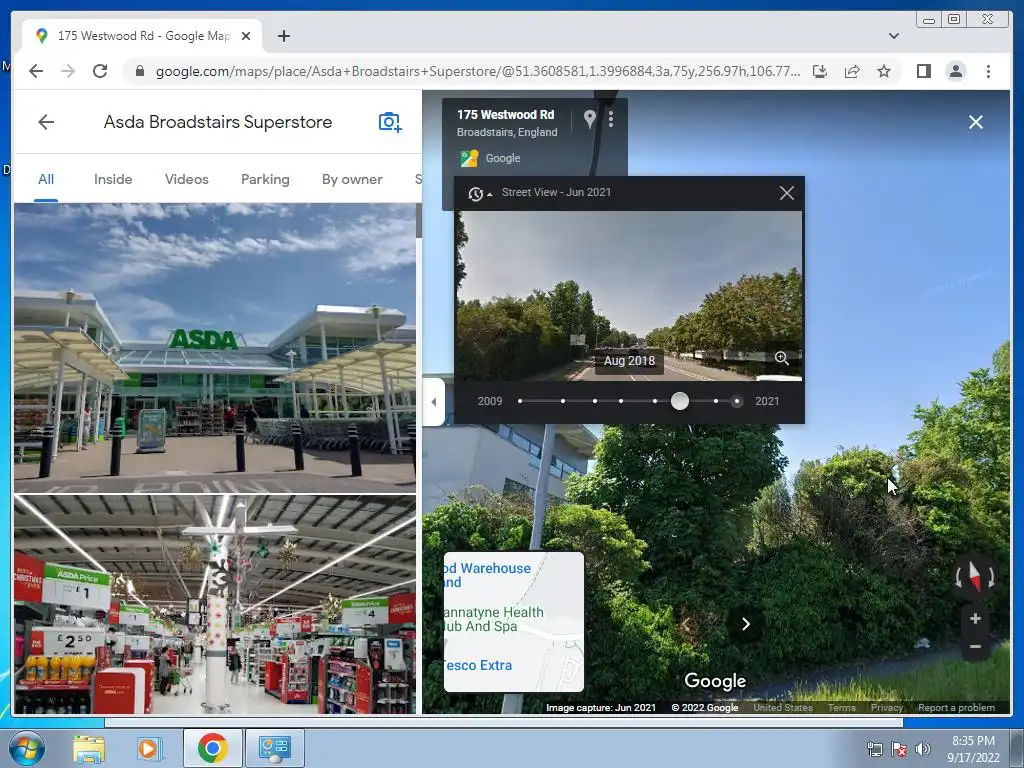Select the 2021 timeline end point
Image resolution: width=1024 pixels, height=768 pixels.
tap(737, 401)
